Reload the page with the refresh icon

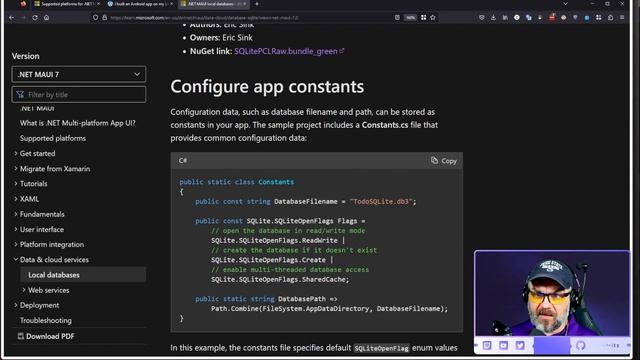(x=35, y=18)
